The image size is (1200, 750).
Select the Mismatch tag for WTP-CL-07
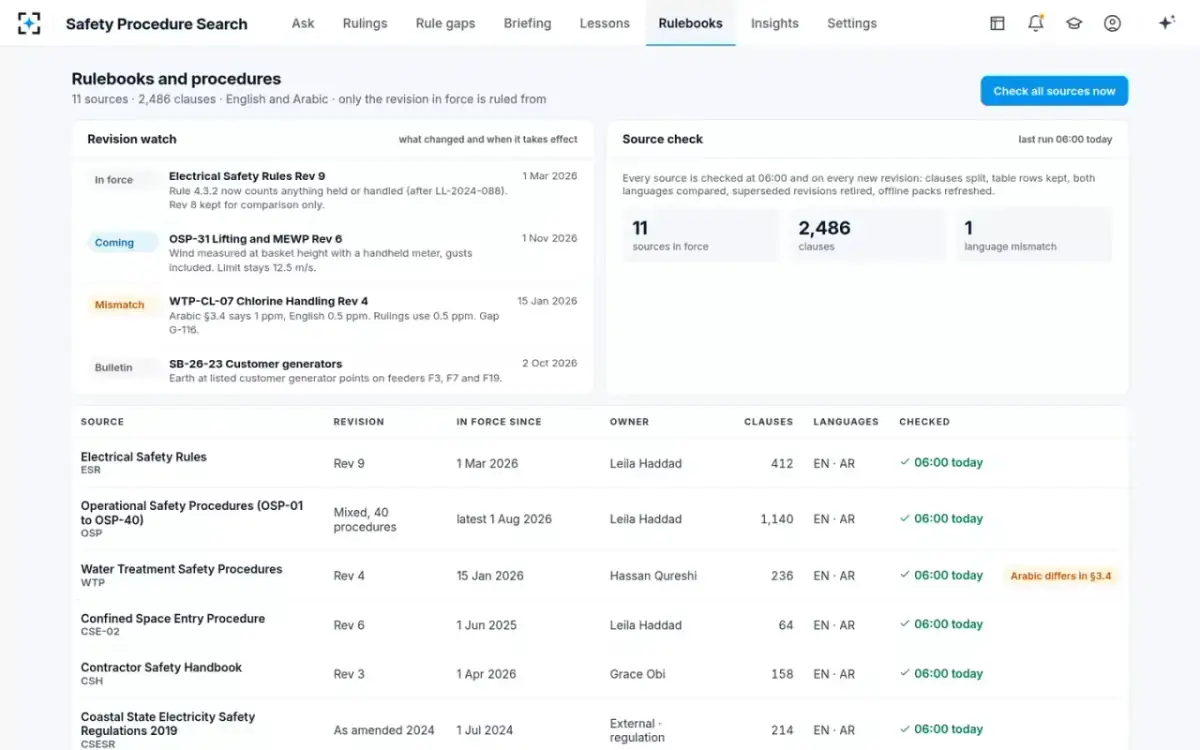click(x=120, y=305)
